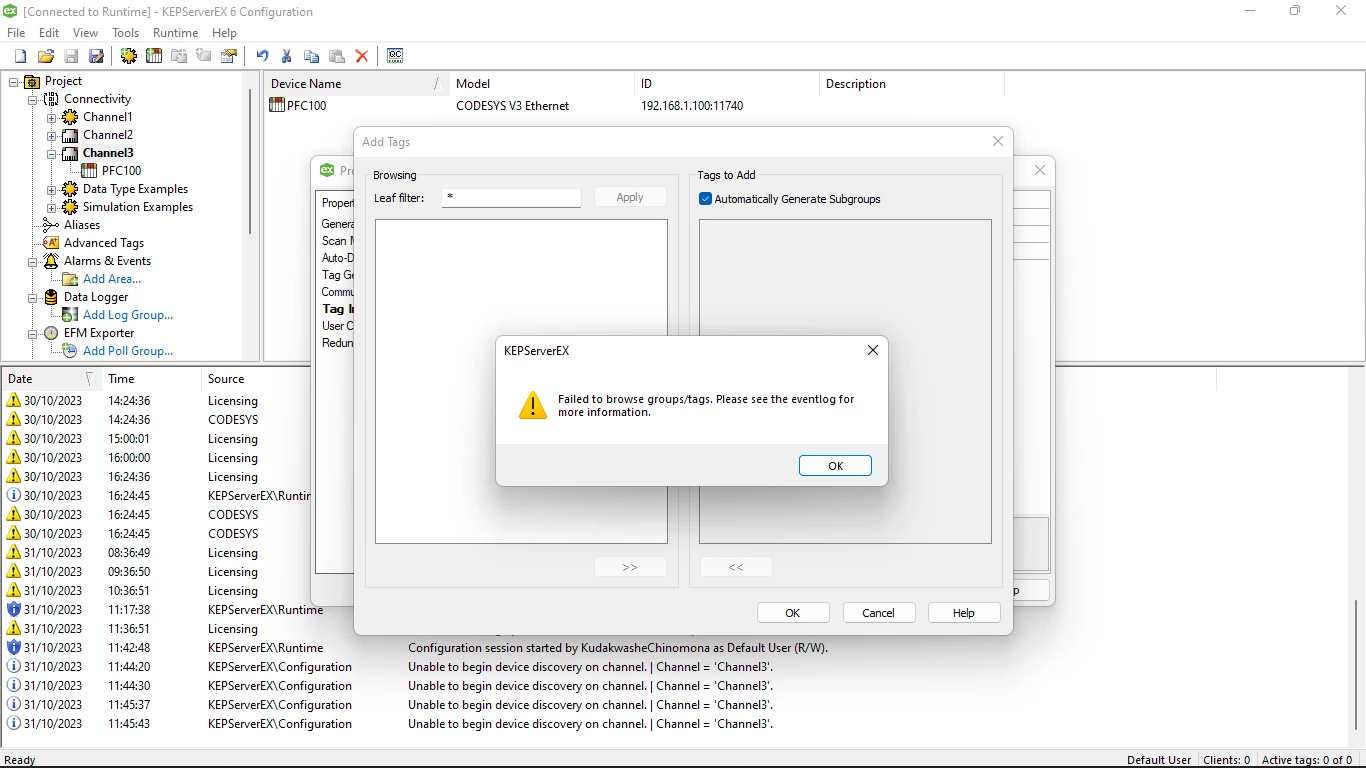This screenshot has width=1366, height=768.
Task: Select the PFC100 node in tree
Action: coord(121,171)
